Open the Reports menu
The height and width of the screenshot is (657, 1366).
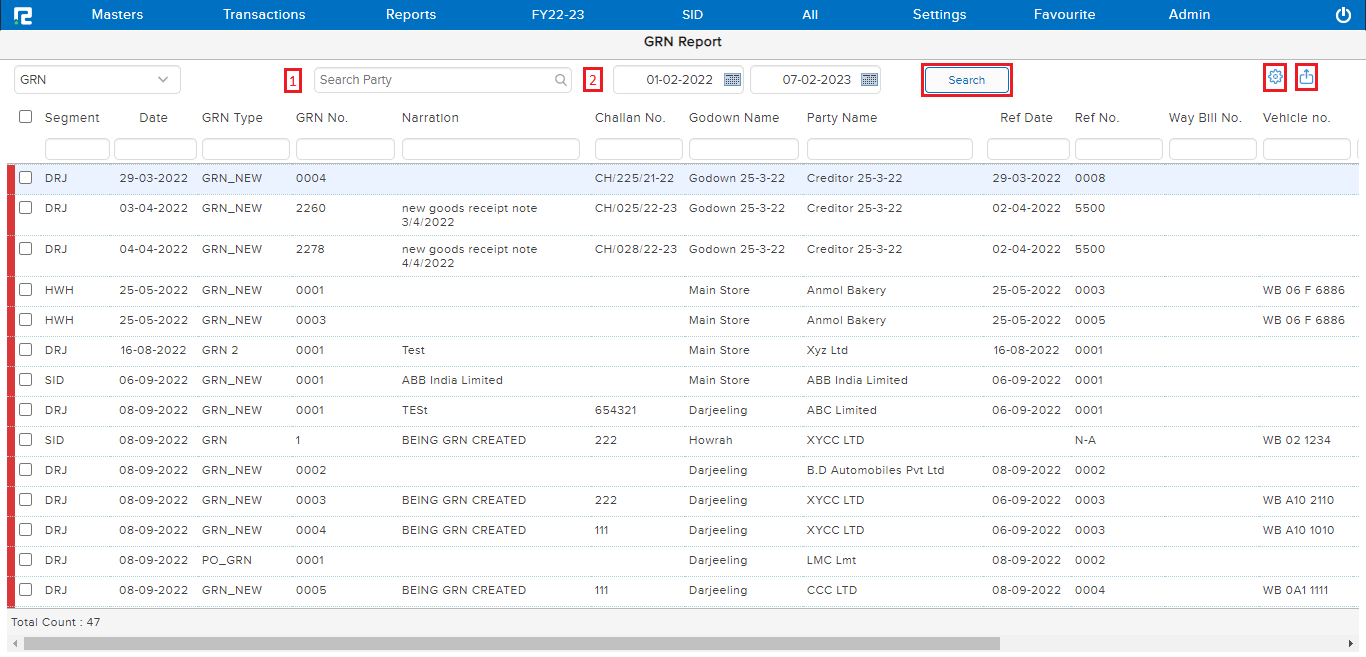point(411,15)
